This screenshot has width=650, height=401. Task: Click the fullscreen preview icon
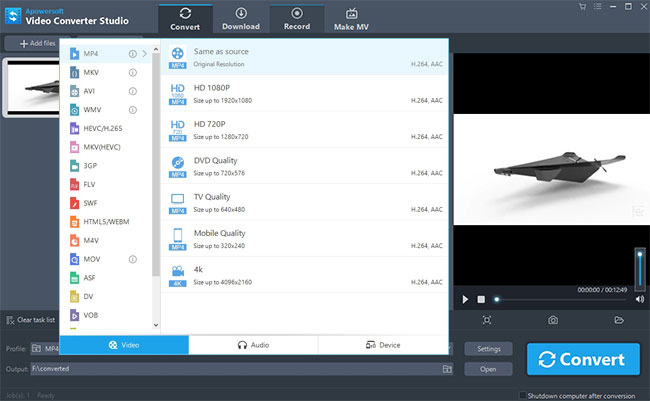[x=487, y=320]
